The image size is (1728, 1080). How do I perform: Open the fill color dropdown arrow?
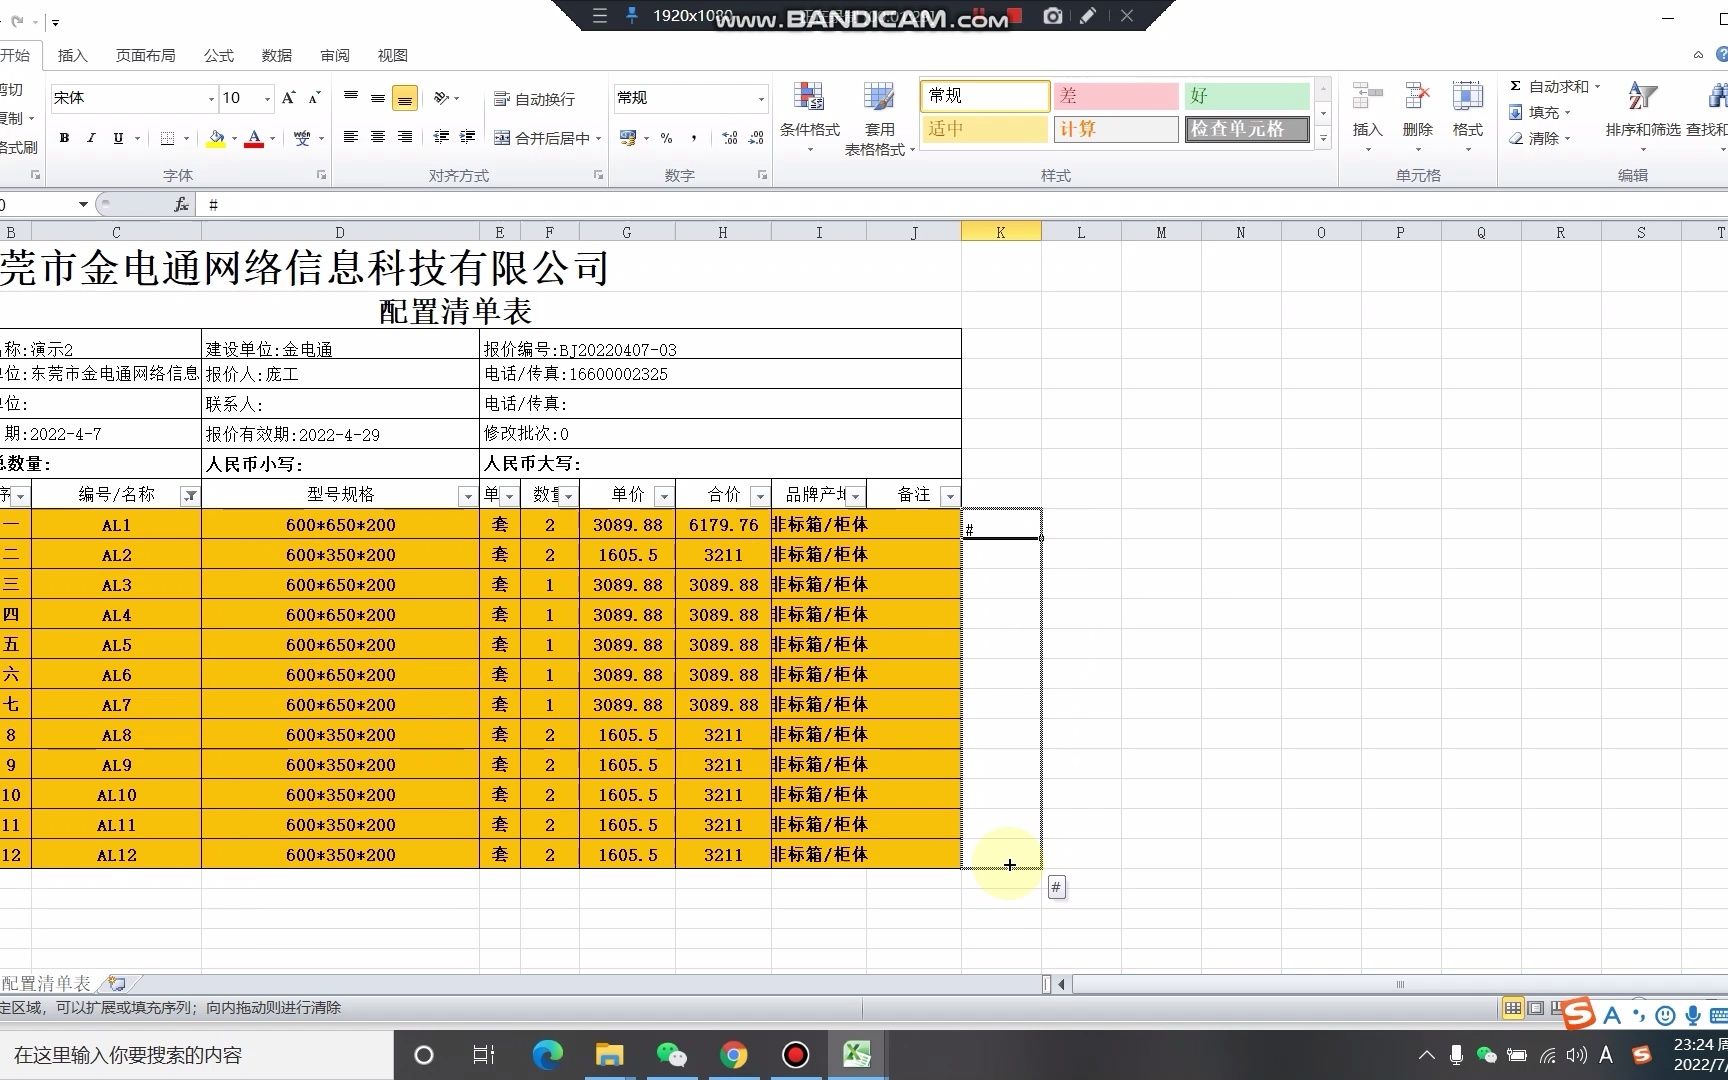[234, 139]
